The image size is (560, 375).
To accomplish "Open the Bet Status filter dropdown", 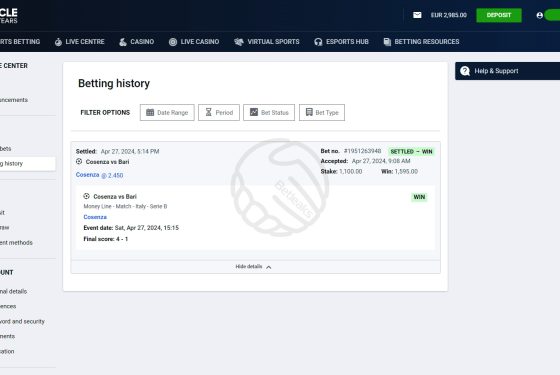I will coord(269,112).
